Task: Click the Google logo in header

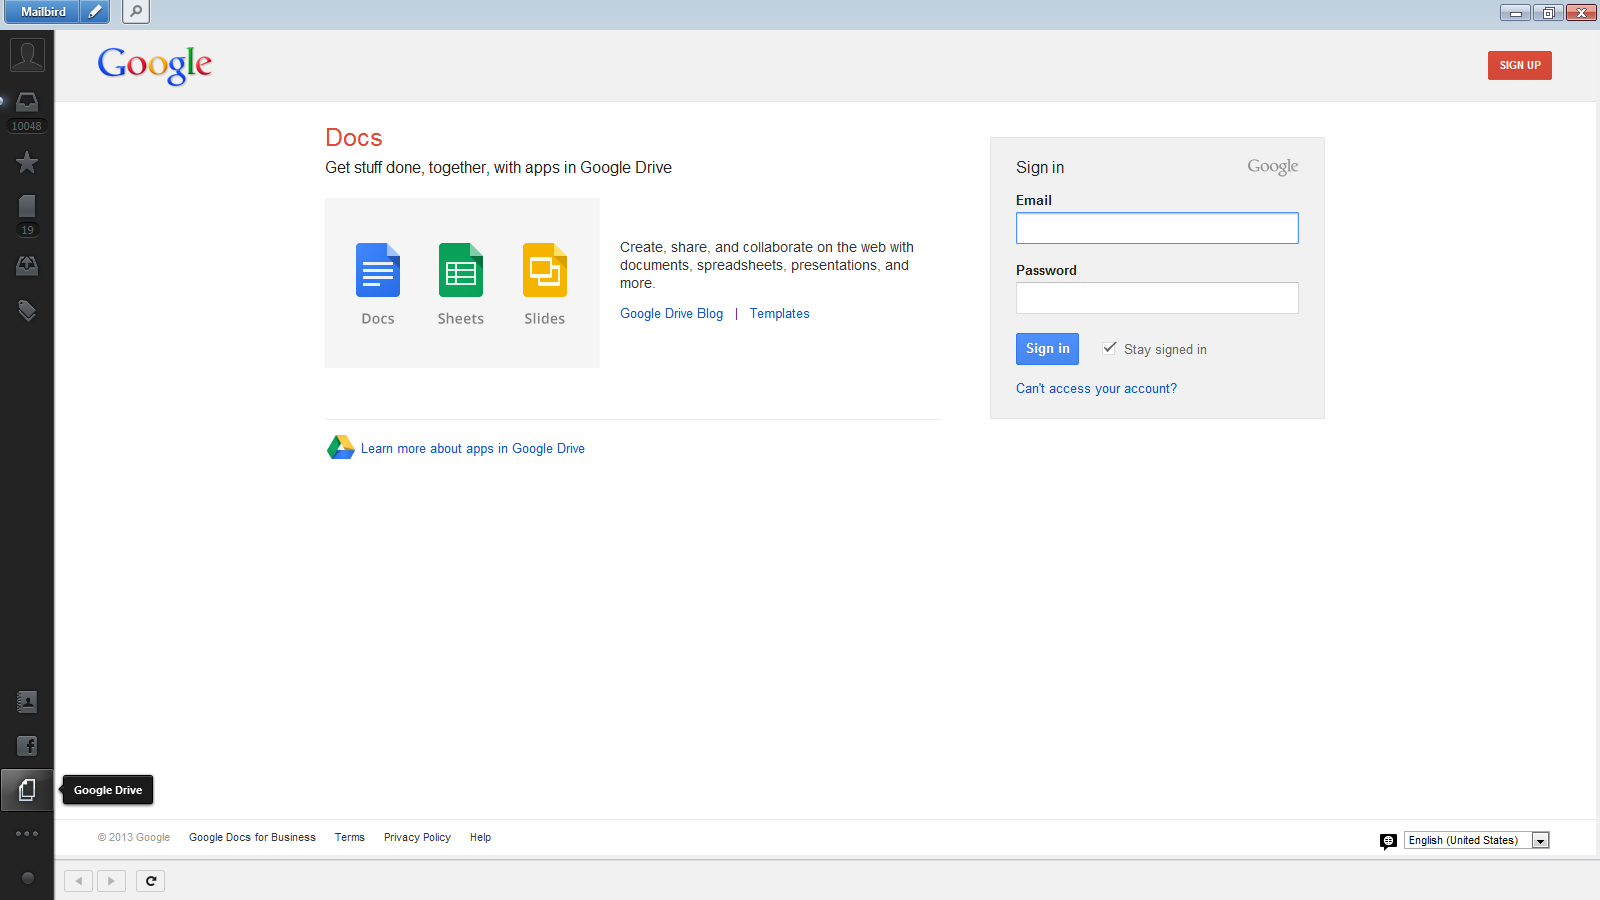Action: 155,65
